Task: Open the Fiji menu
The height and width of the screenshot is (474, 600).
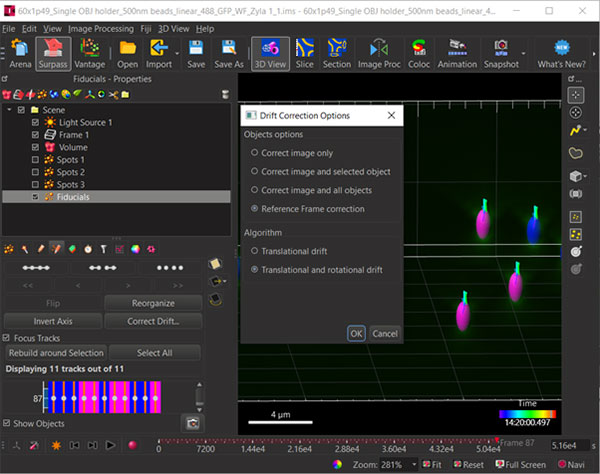Action: coord(146,29)
